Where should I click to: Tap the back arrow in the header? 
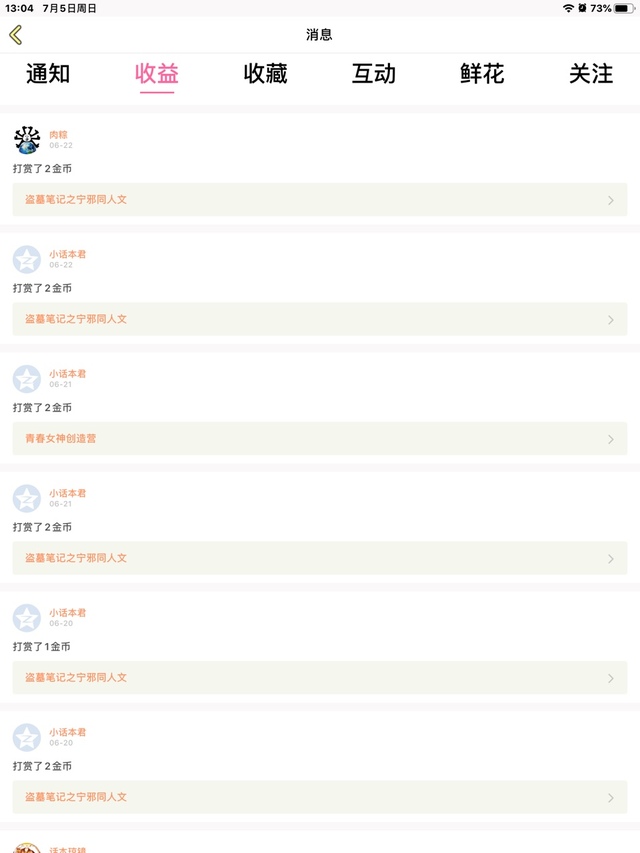tap(15, 35)
